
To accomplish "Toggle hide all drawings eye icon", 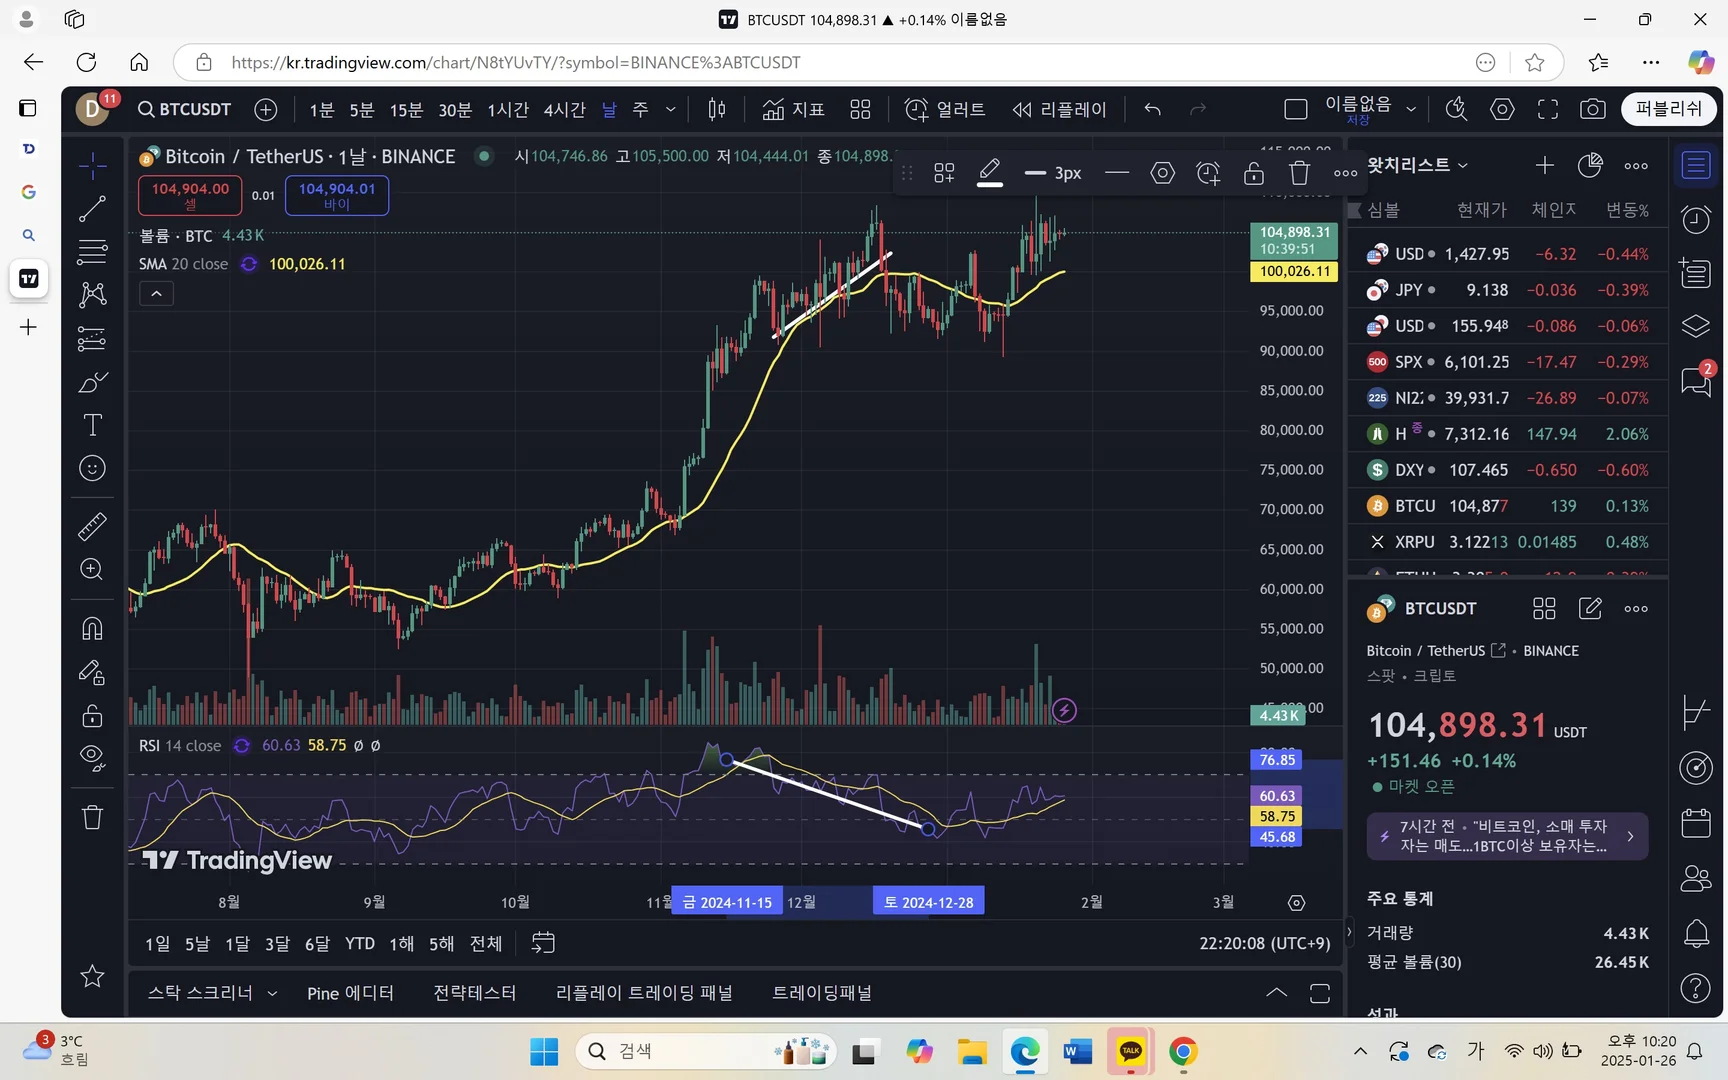I will pos(92,758).
